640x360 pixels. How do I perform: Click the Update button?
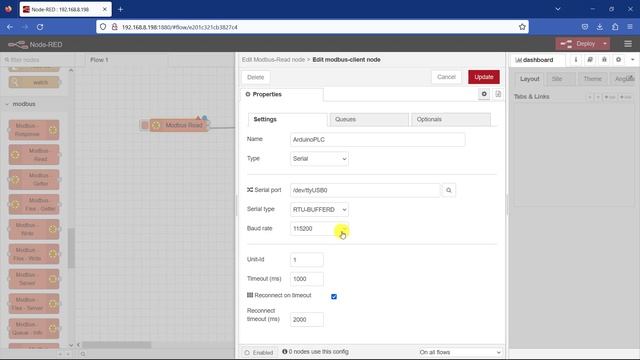484,77
